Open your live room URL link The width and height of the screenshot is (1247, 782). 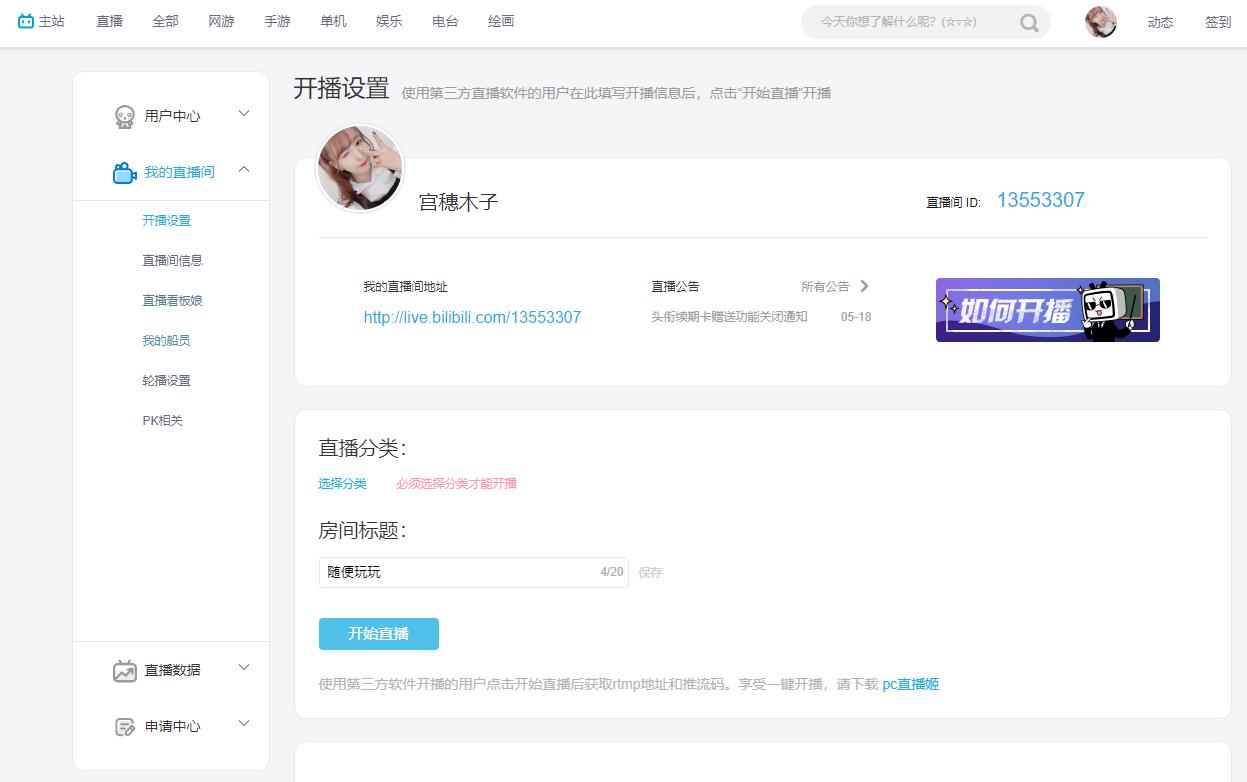[472, 317]
